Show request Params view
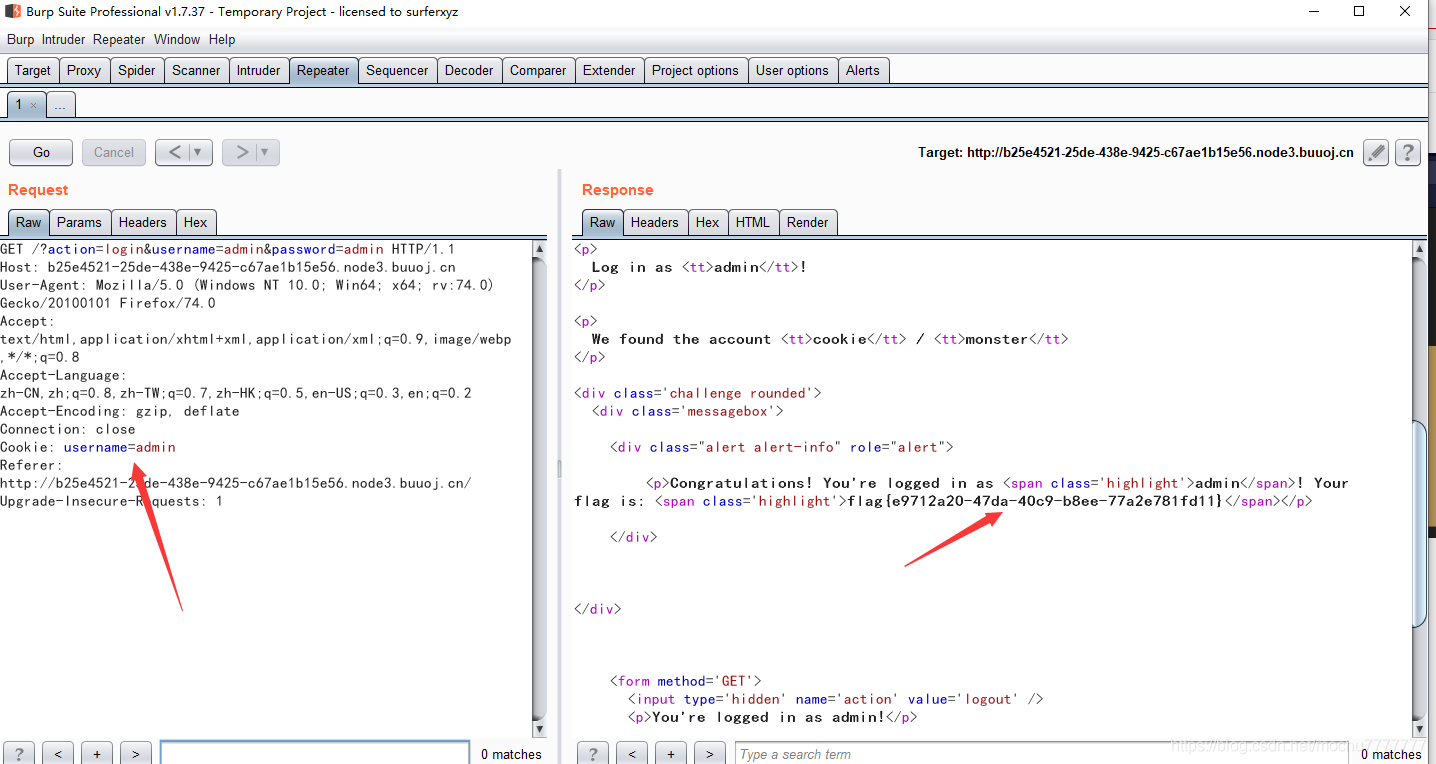 pos(79,222)
